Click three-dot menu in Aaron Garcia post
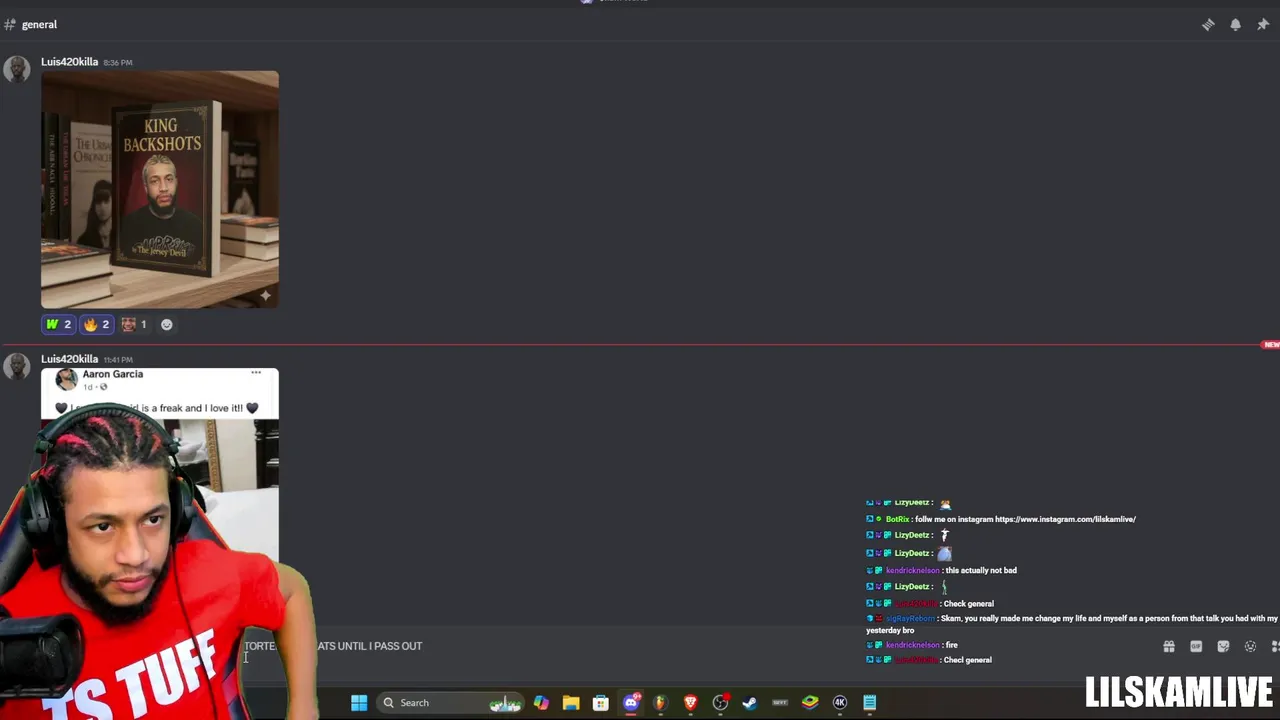Screen dimensions: 1280x720 [x=256, y=373]
